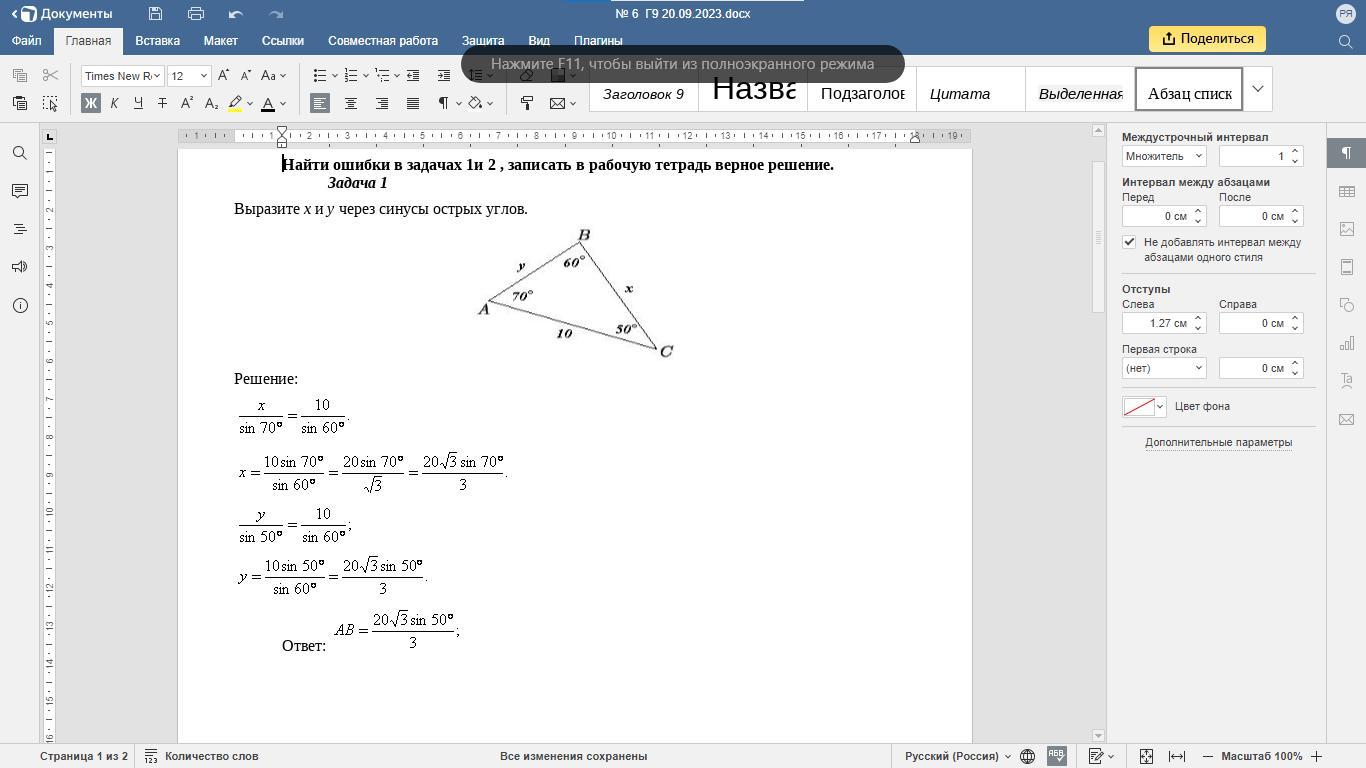Apply the Заголовок 9 style
Viewport: 1366px width, 768px height.
643,93
